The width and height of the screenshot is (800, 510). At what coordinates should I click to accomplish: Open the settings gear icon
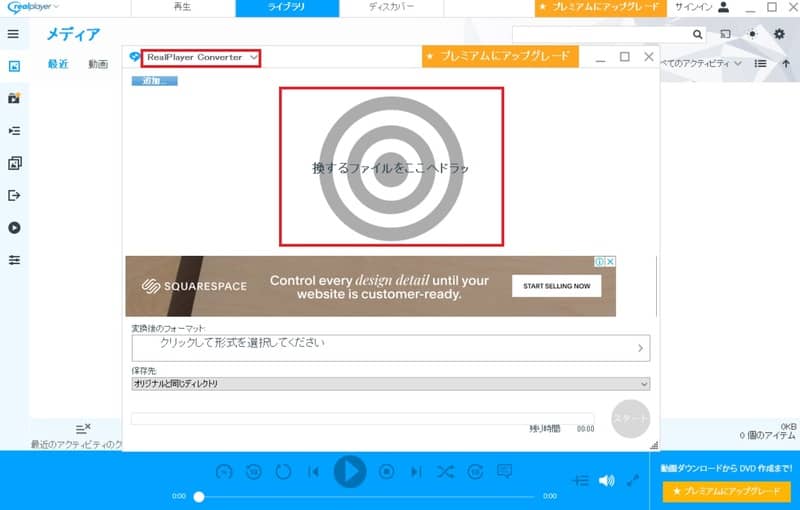[x=779, y=34]
